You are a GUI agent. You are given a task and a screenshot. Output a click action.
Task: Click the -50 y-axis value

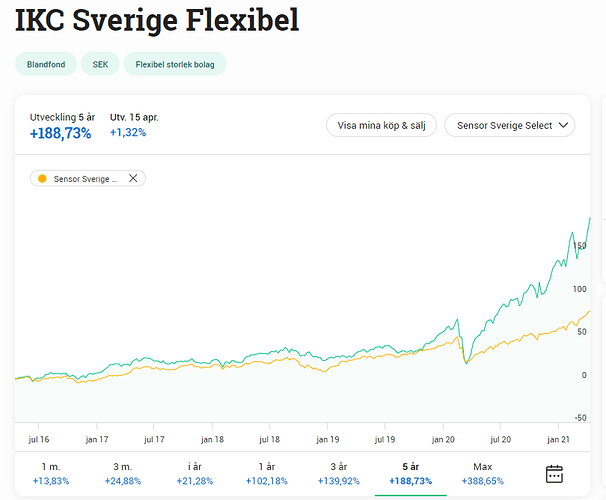coord(580,418)
